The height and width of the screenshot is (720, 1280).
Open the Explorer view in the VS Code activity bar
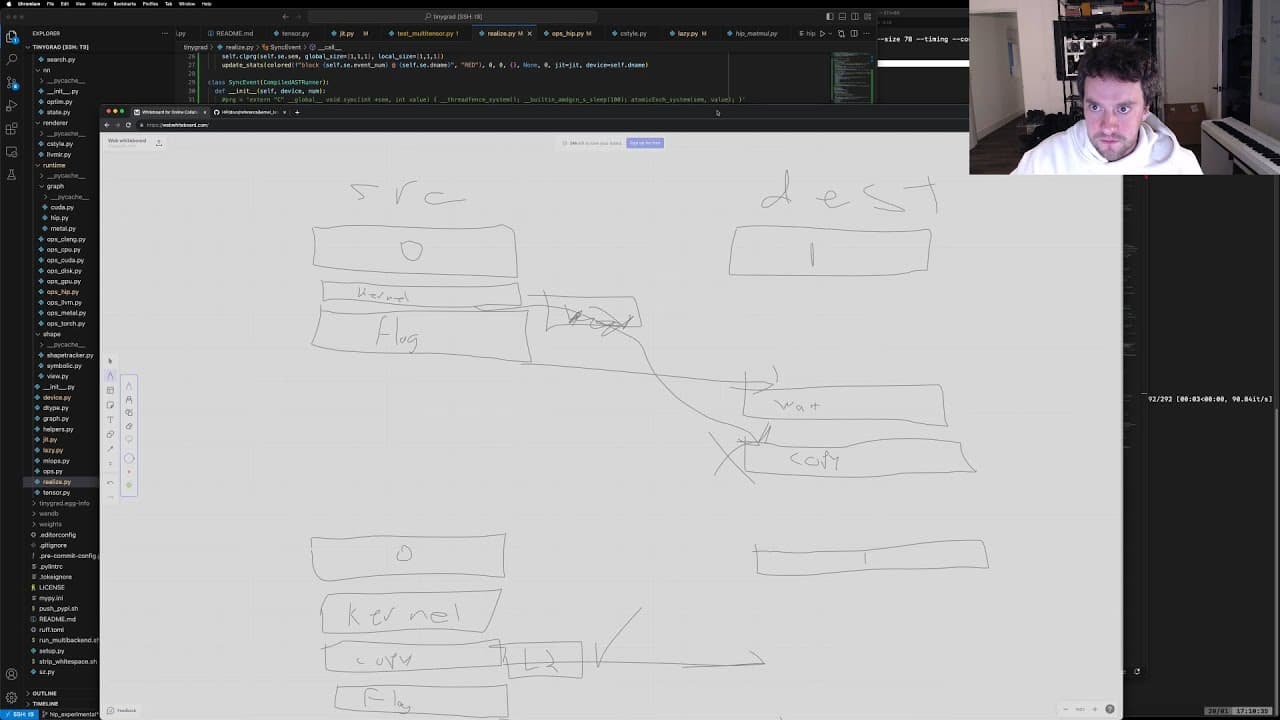click(x=12, y=37)
